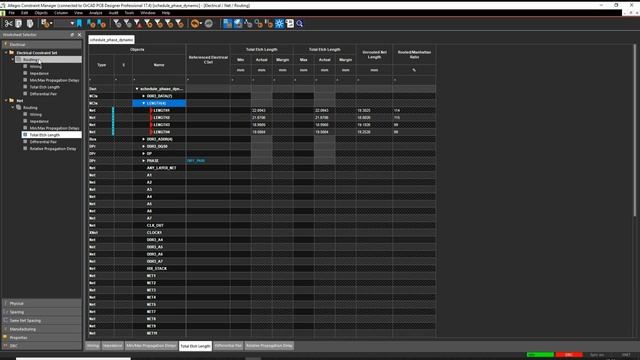Screen dimensions: 640x360
Task: Open the Analyze menu
Action: tap(96, 13)
